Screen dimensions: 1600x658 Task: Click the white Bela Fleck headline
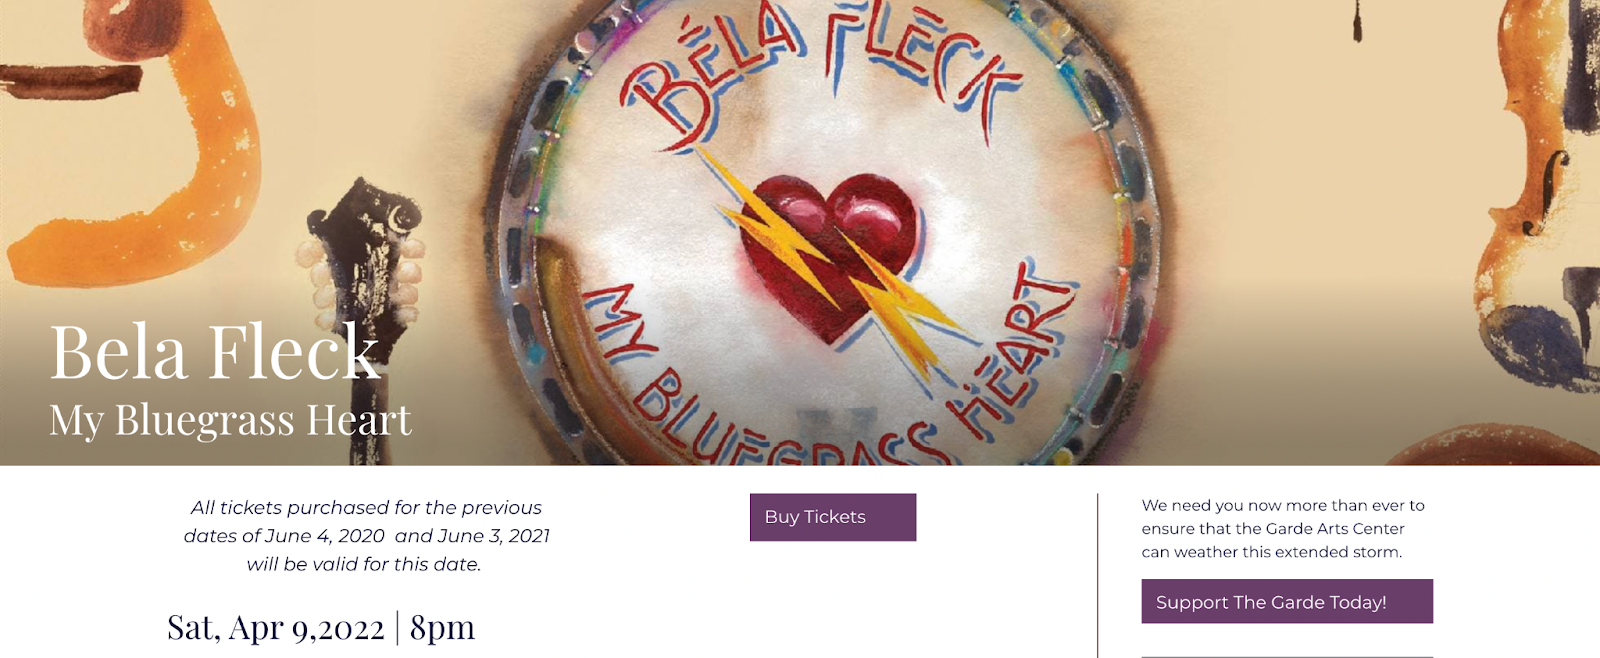point(215,352)
